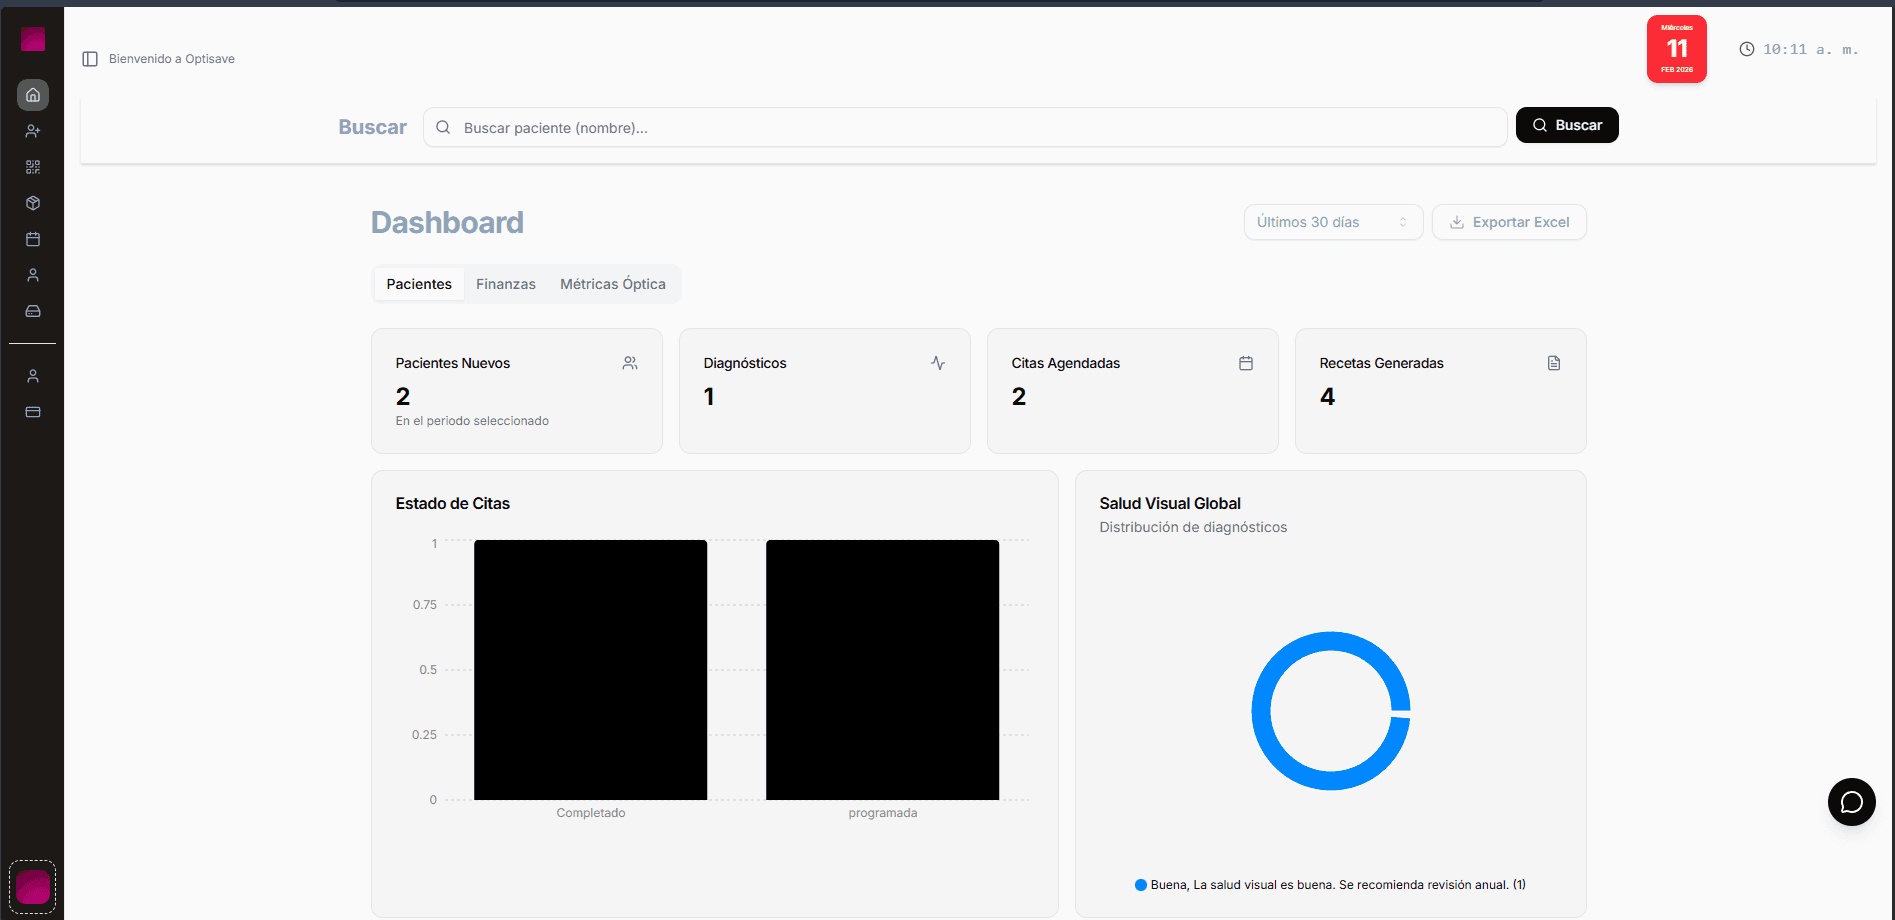Switch to the Métricas Óptica tab
The image size is (1895, 920).
612,284
